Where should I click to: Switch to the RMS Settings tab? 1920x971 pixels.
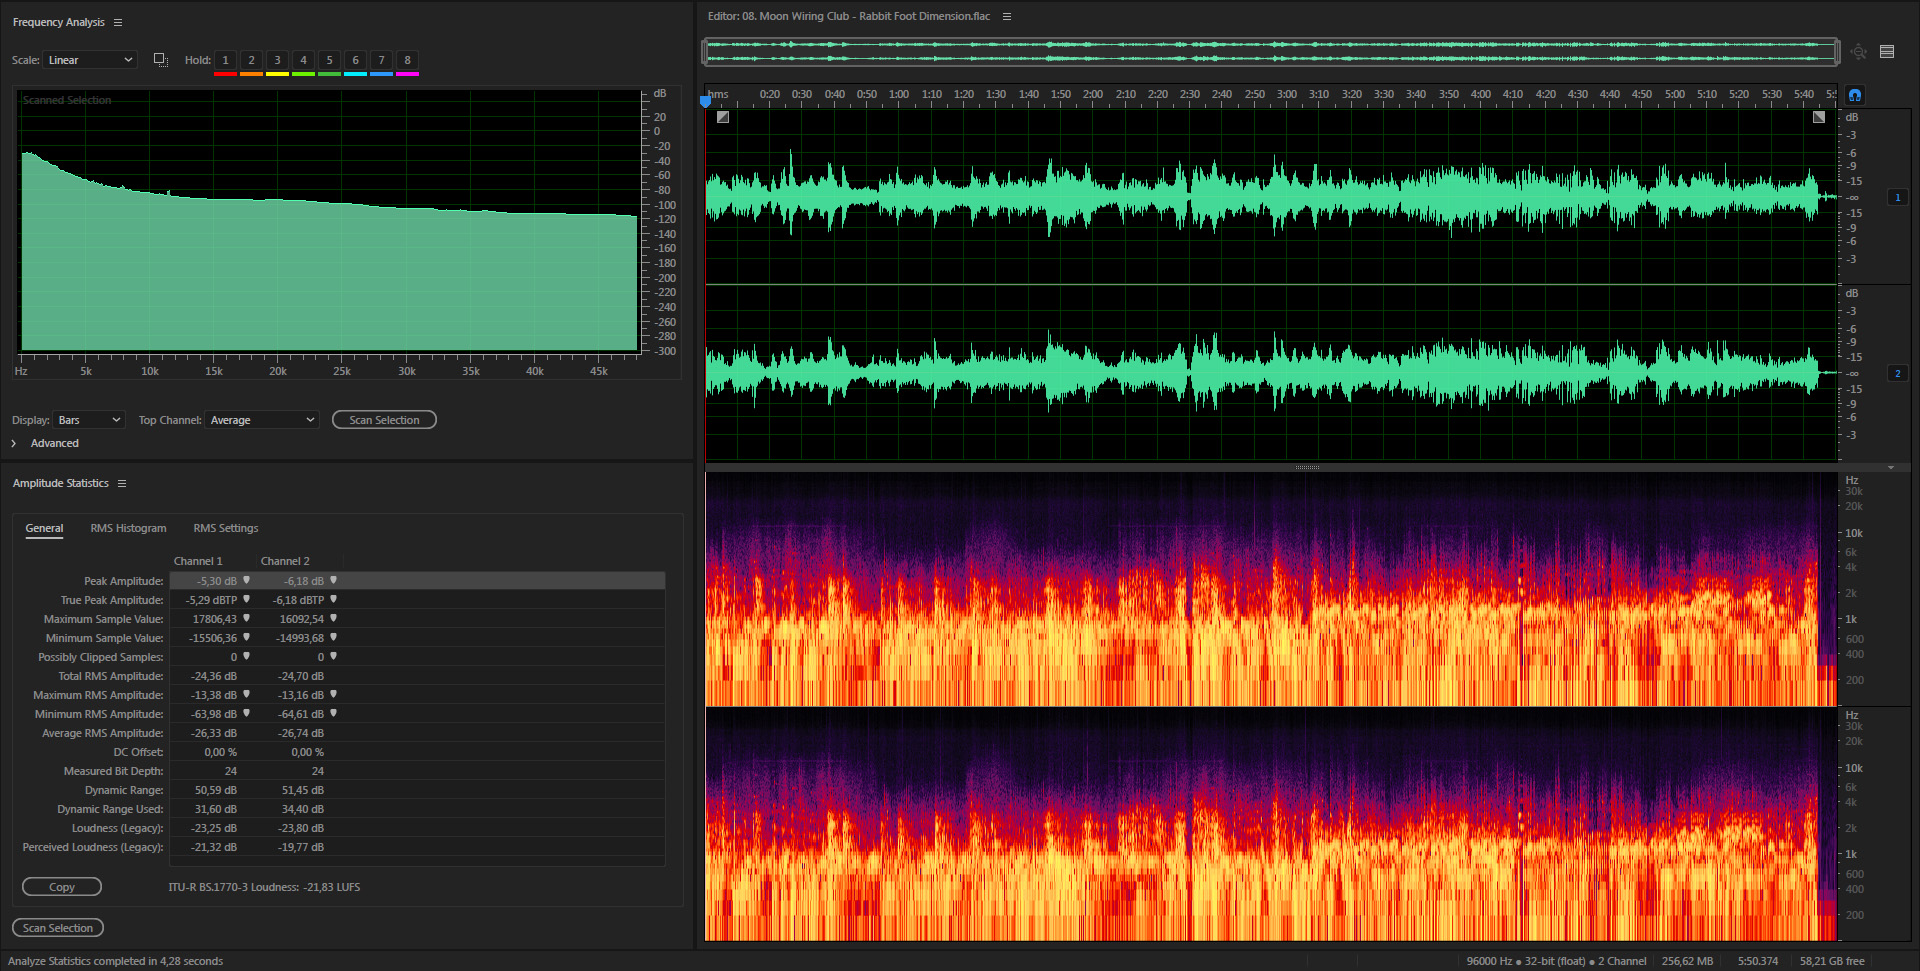(226, 528)
